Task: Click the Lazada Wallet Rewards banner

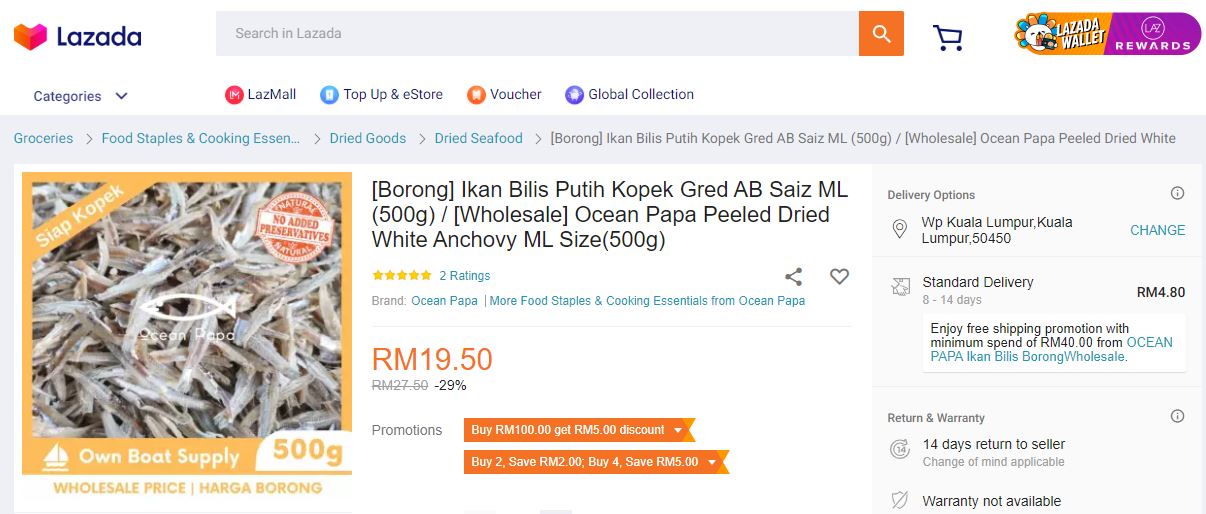Action: tap(1107, 34)
